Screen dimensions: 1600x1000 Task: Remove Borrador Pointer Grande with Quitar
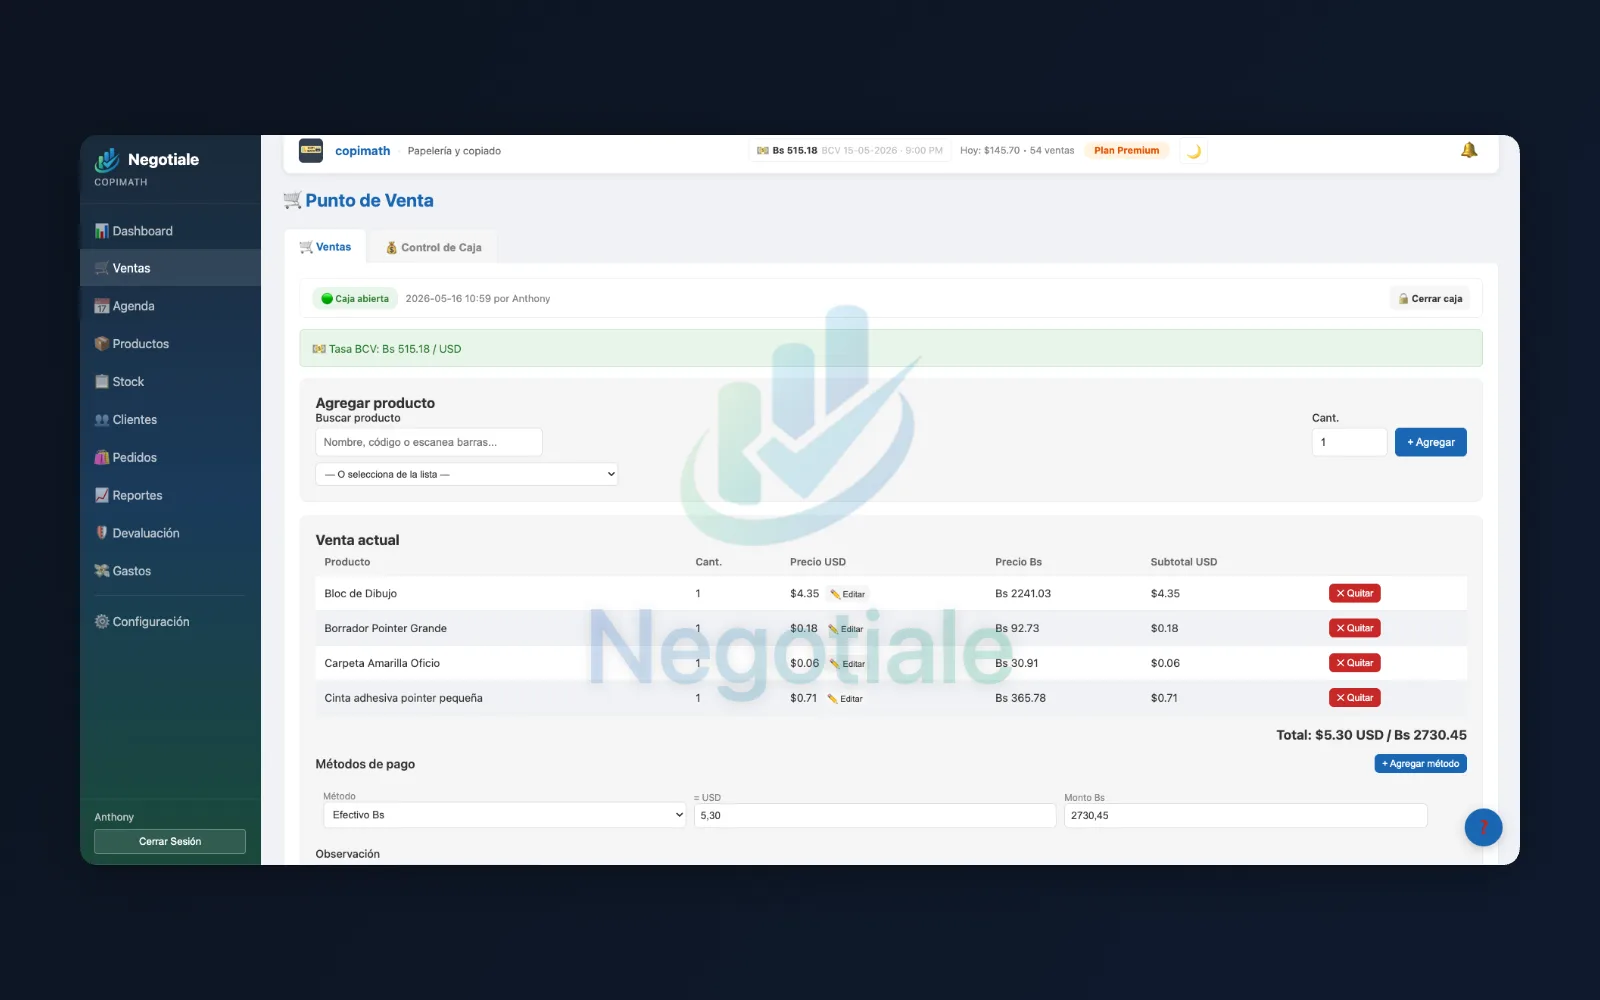tap(1355, 628)
